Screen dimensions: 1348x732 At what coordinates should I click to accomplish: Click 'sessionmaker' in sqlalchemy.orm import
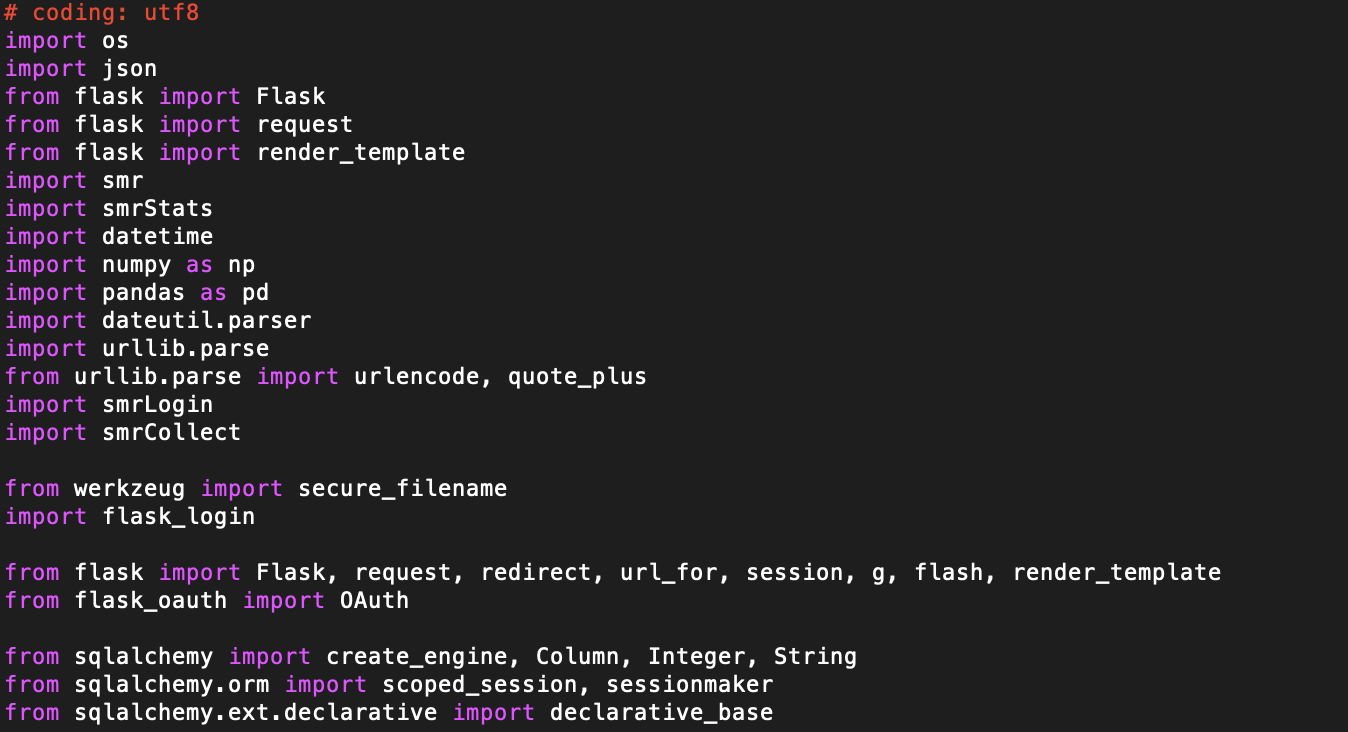coord(690,685)
